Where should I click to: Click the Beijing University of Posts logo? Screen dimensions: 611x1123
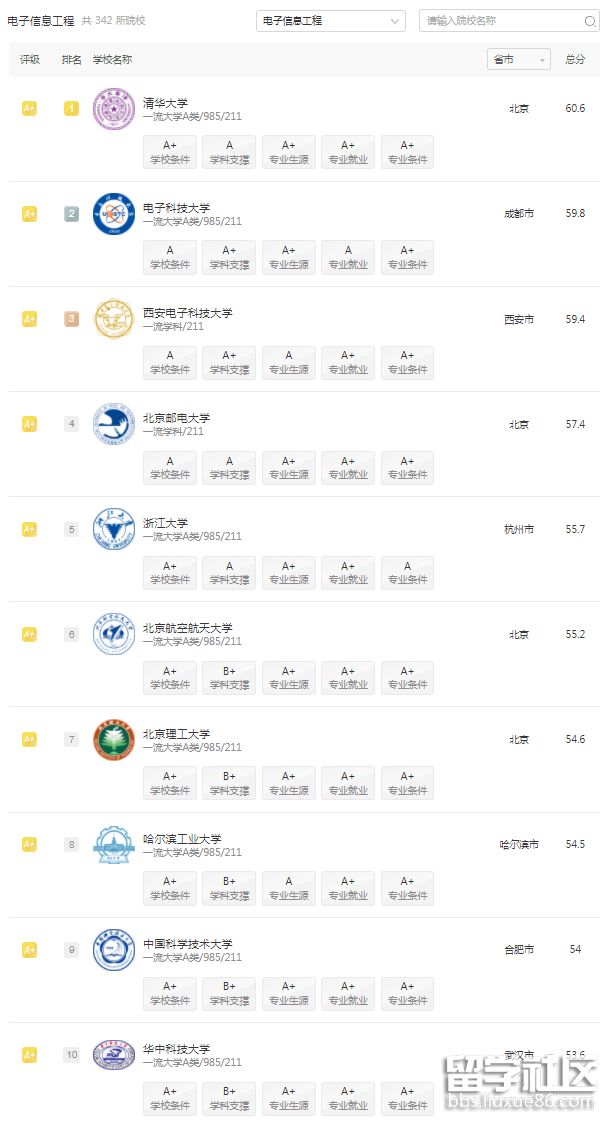(x=113, y=424)
